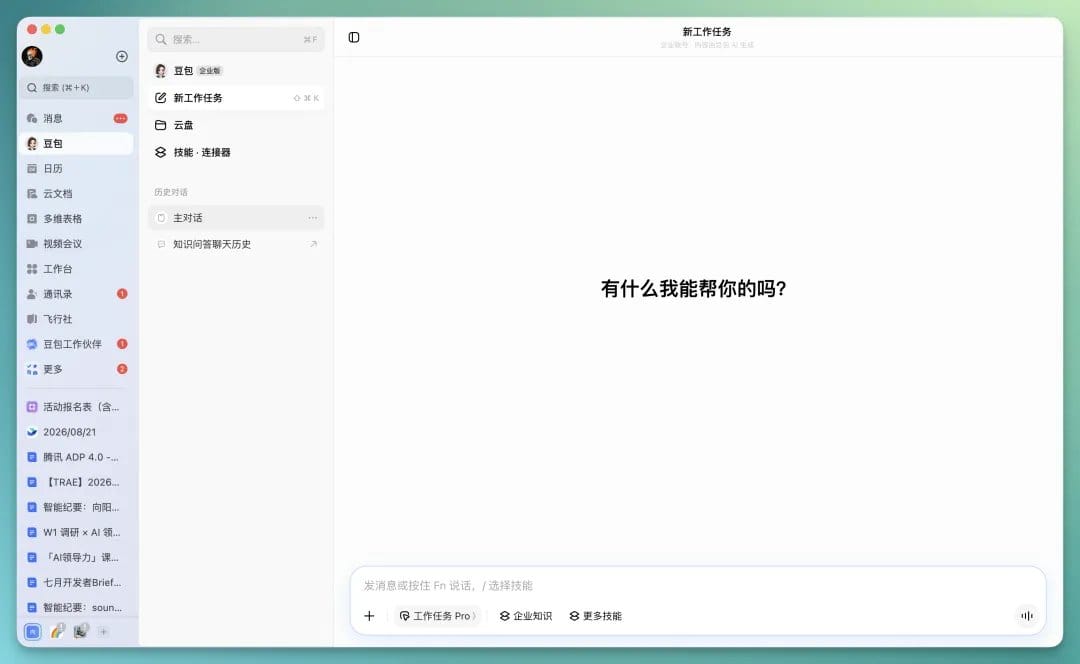Screen dimensions: 1080x664
Task: Open pinned doc 腾讯 ADP 4.0
Action: (76, 457)
